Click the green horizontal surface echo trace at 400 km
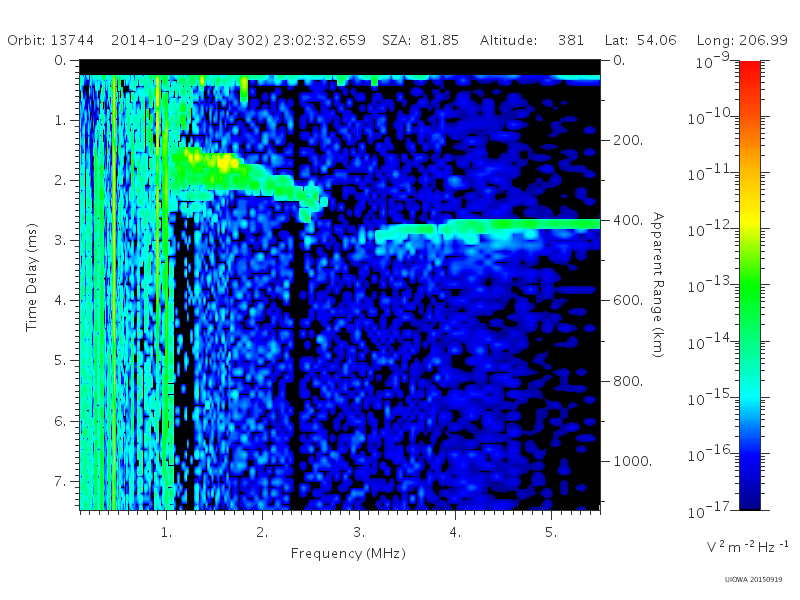 click(x=487, y=227)
